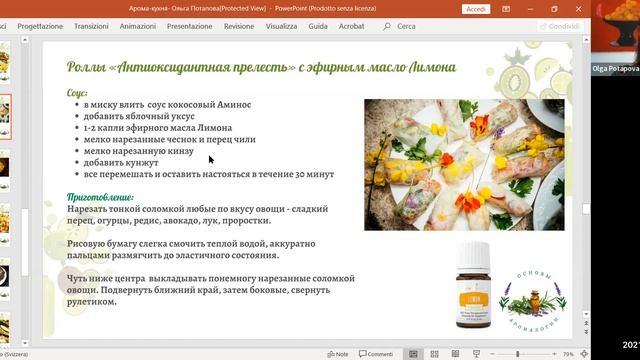Click zoom out minus button

(492, 354)
